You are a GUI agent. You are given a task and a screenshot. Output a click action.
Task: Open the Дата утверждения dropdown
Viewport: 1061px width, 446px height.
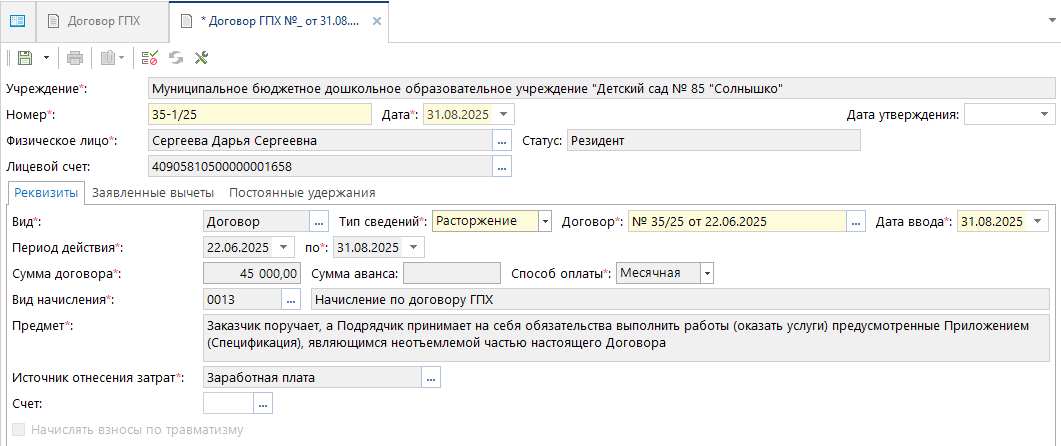point(1045,114)
